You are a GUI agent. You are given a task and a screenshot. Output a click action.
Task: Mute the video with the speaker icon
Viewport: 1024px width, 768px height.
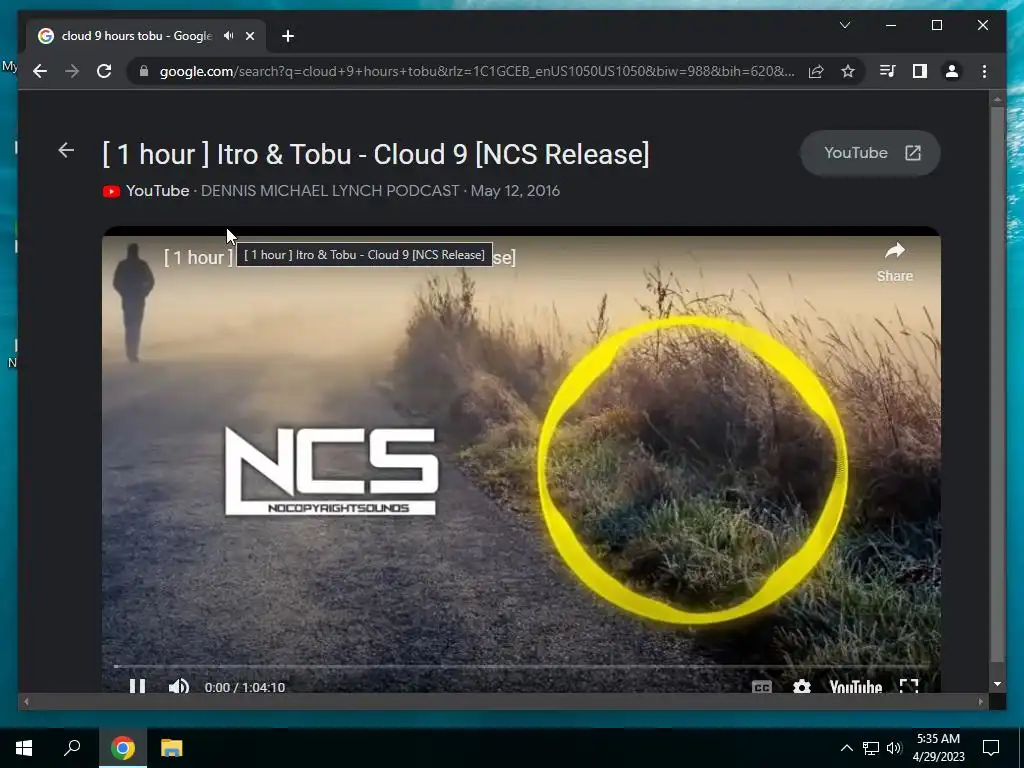pyautogui.click(x=178, y=686)
